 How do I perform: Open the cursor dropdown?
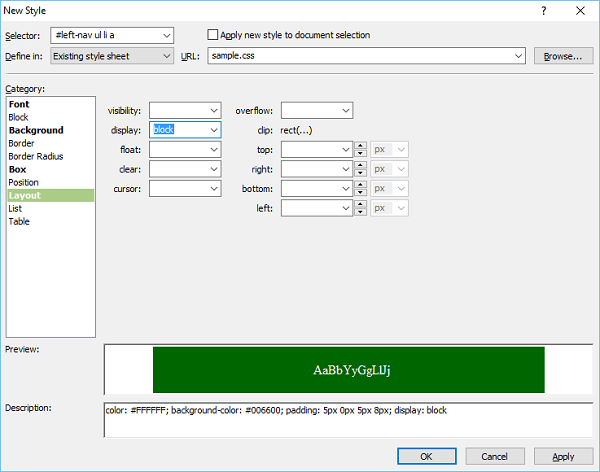click(214, 188)
